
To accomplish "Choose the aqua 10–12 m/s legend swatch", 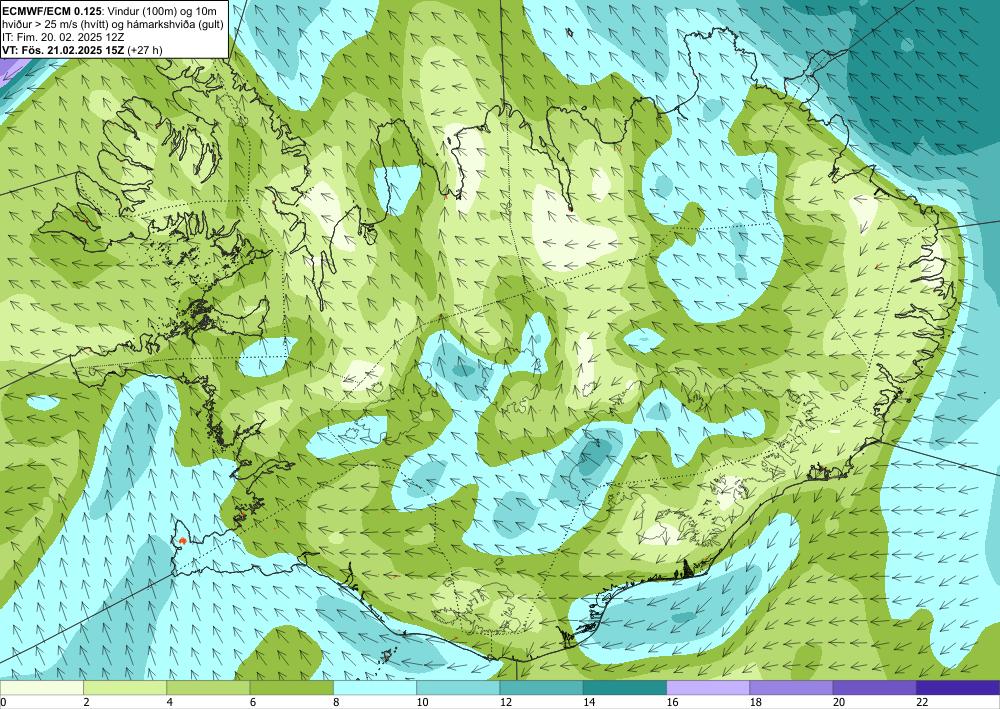I will 458,687.
